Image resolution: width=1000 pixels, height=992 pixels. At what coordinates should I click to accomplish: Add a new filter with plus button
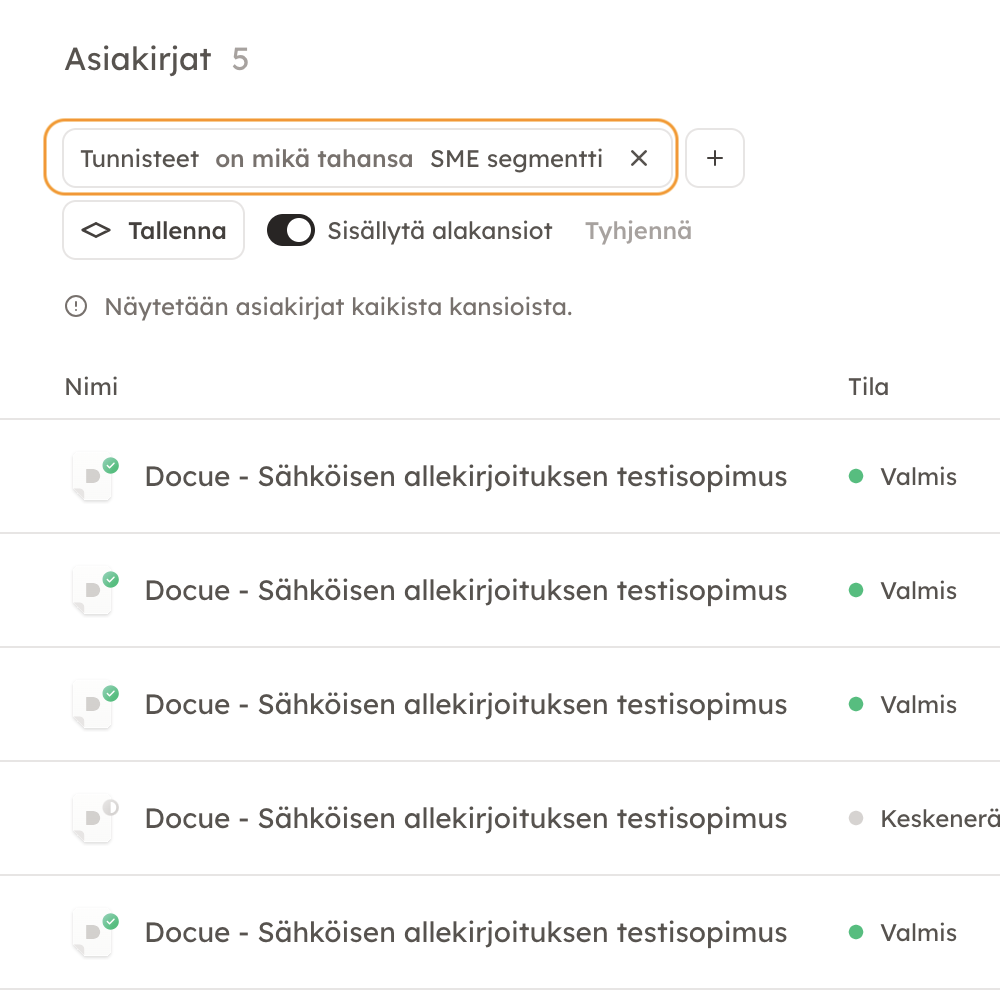[714, 158]
